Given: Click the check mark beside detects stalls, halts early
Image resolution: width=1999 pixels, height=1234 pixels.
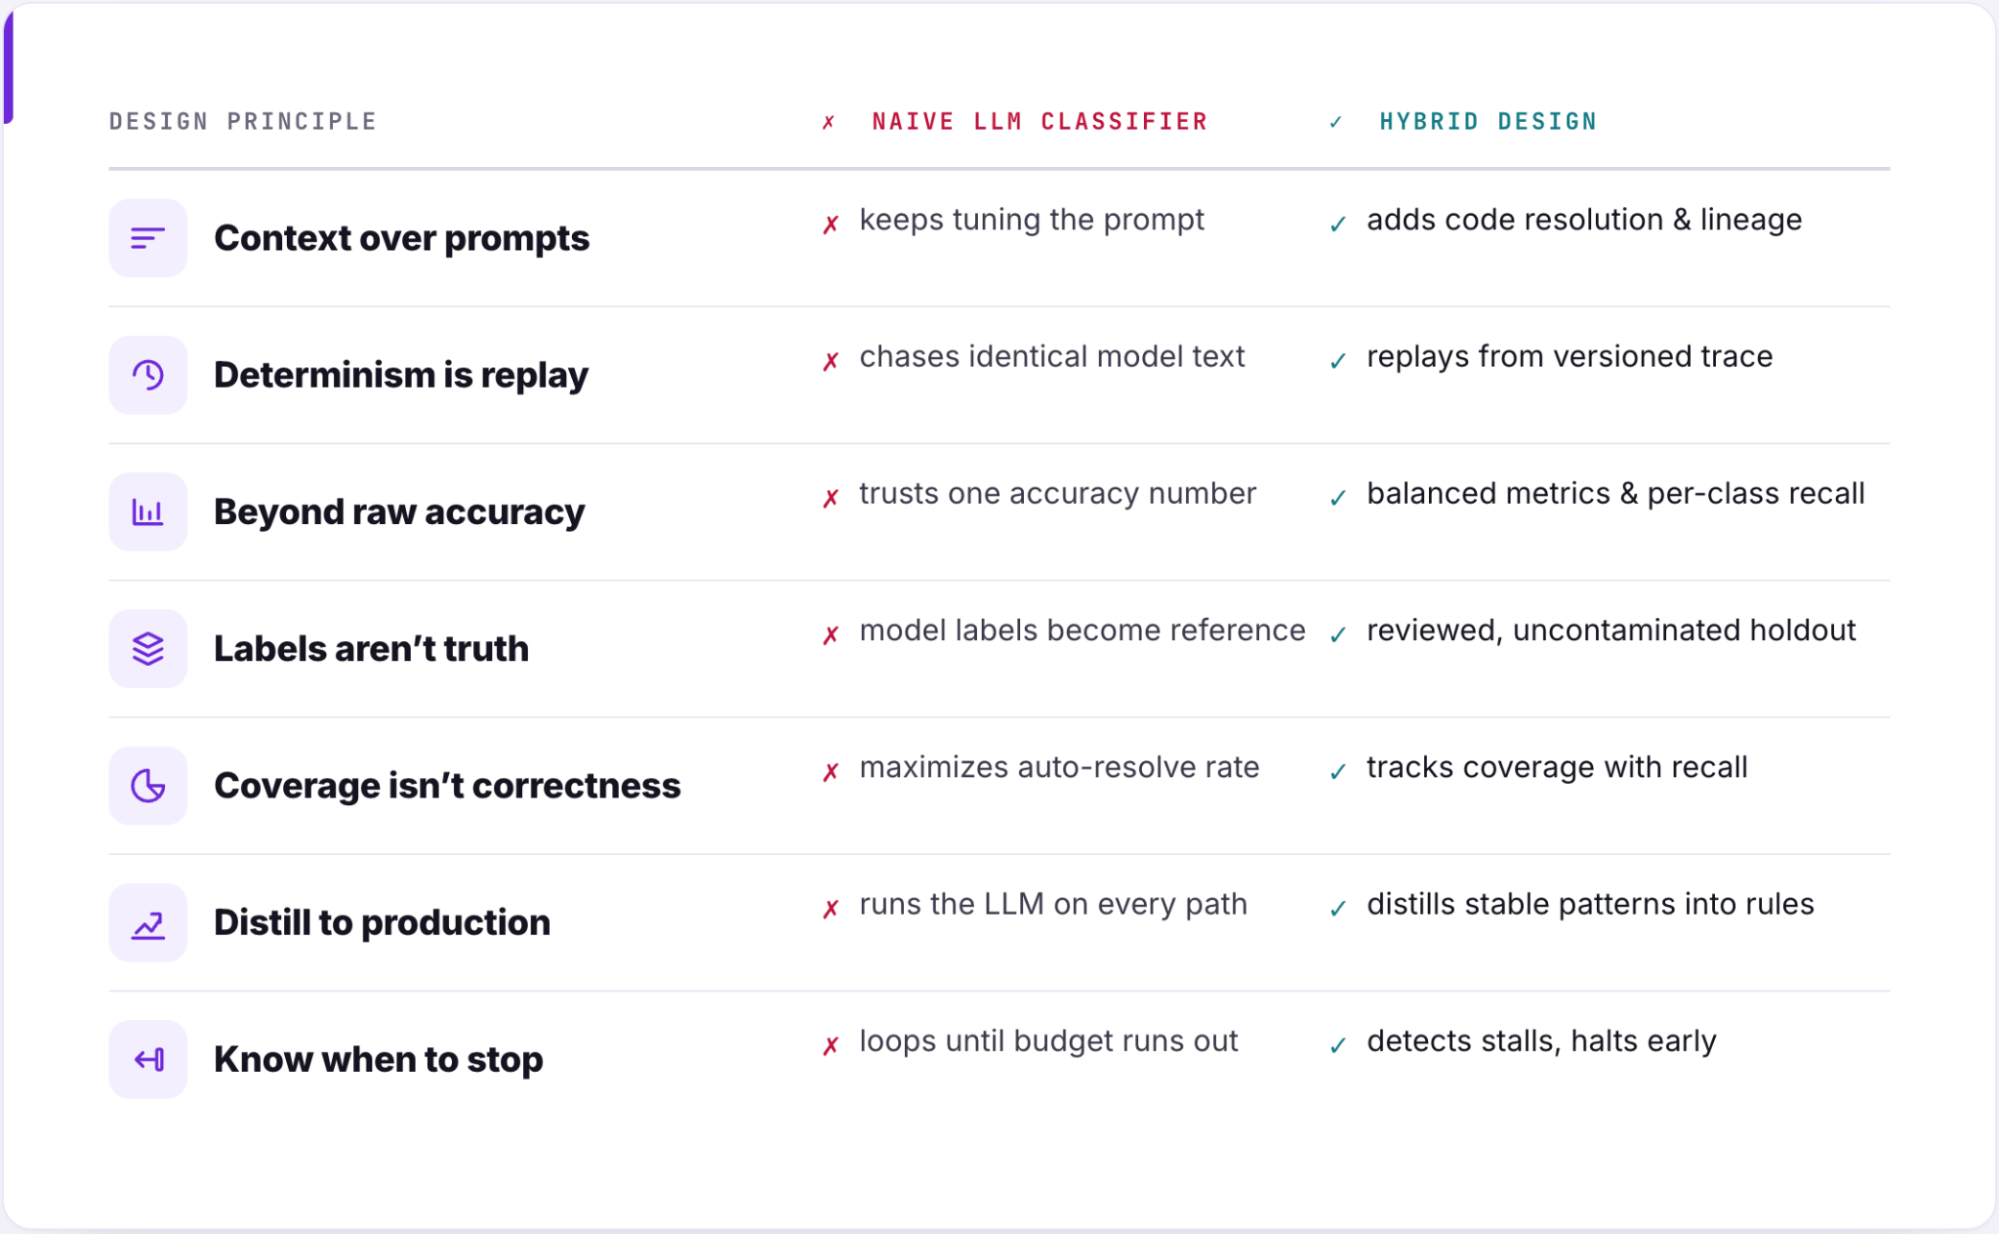Looking at the screenshot, I should coord(1338,1046).
